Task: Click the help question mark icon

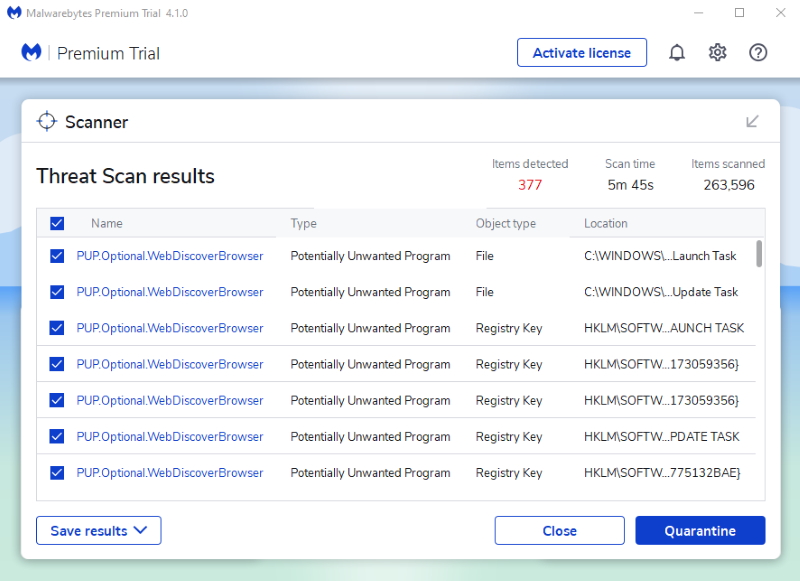Action: coord(758,53)
